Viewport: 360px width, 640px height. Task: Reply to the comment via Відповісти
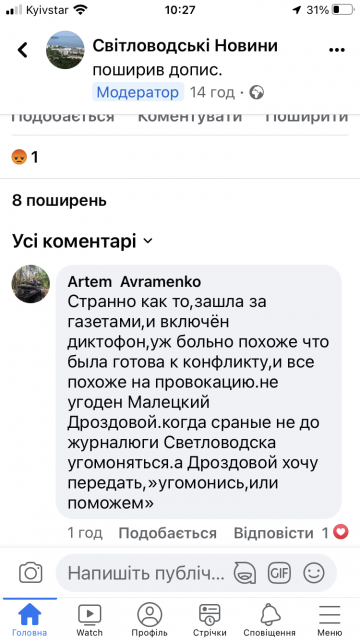tap(273, 533)
